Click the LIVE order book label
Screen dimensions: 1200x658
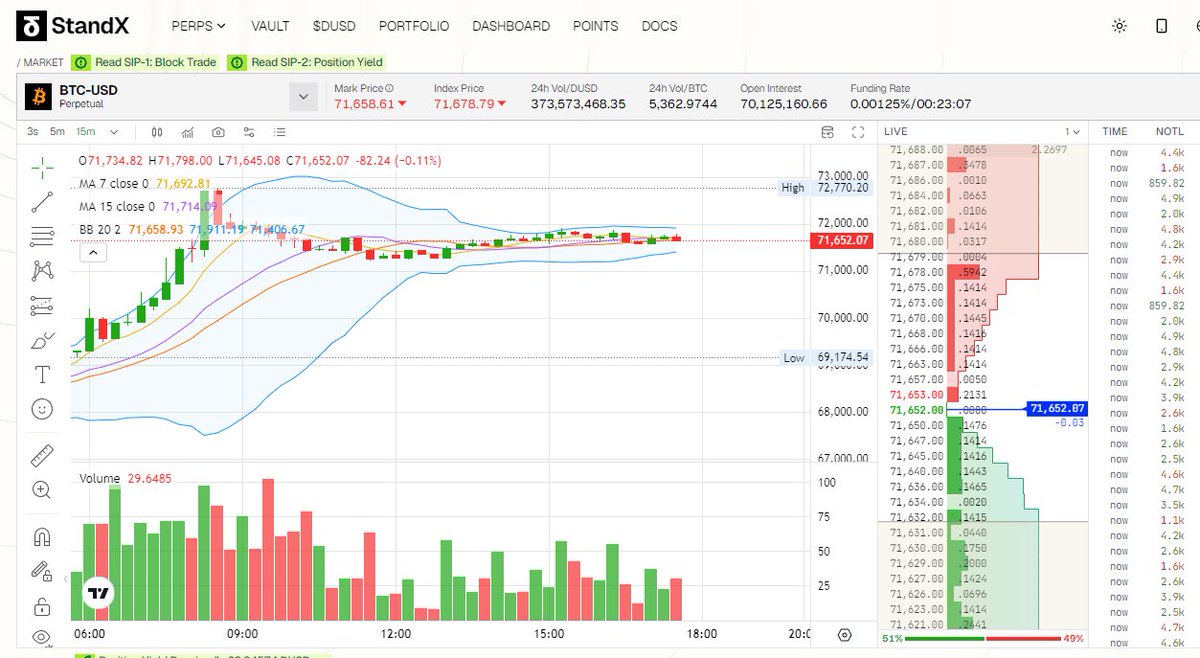(896, 132)
